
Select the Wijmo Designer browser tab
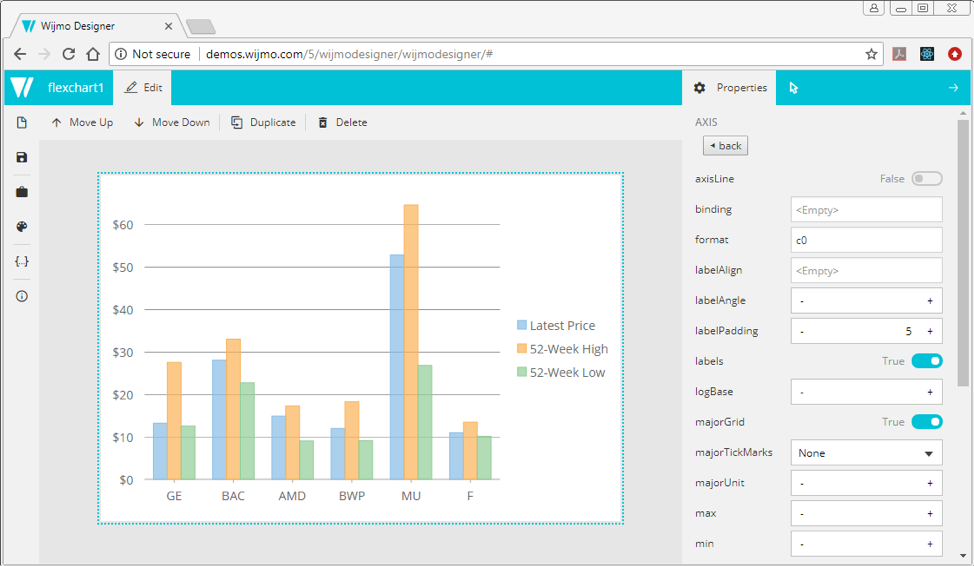[x=96, y=26]
